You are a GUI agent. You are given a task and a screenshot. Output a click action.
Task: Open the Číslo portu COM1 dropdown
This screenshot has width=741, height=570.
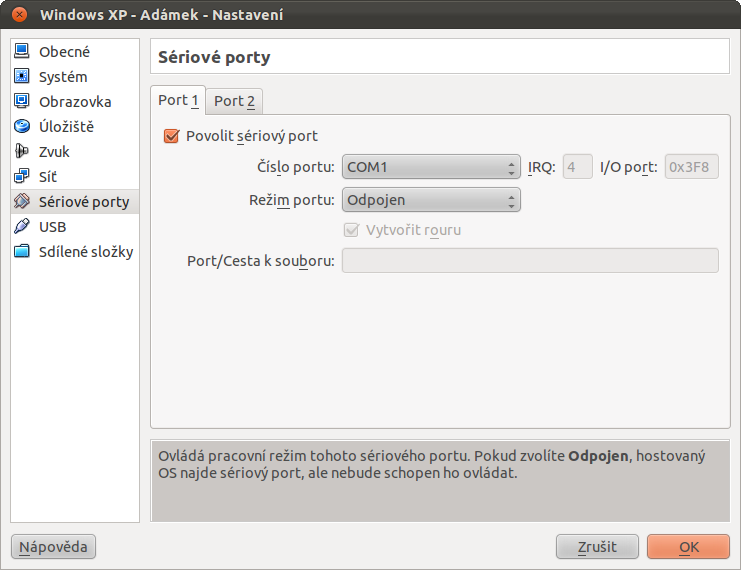431,167
